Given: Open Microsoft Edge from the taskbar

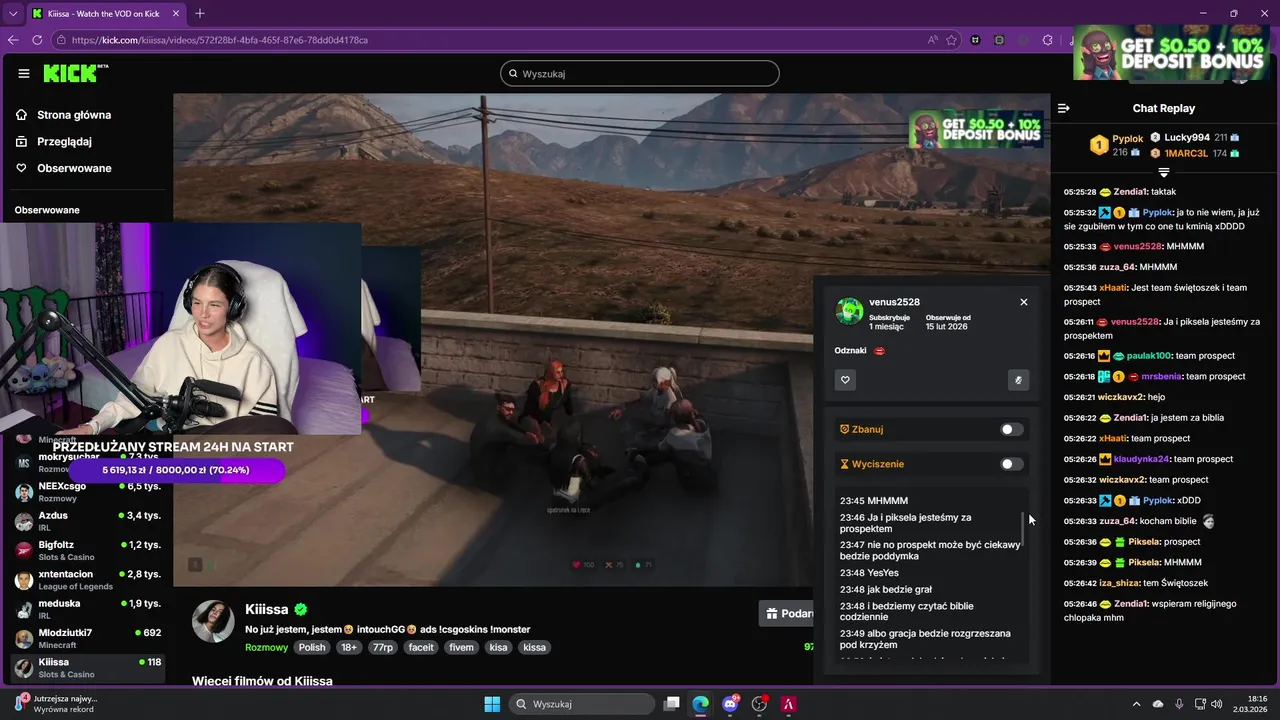Looking at the screenshot, I should tap(701, 704).
